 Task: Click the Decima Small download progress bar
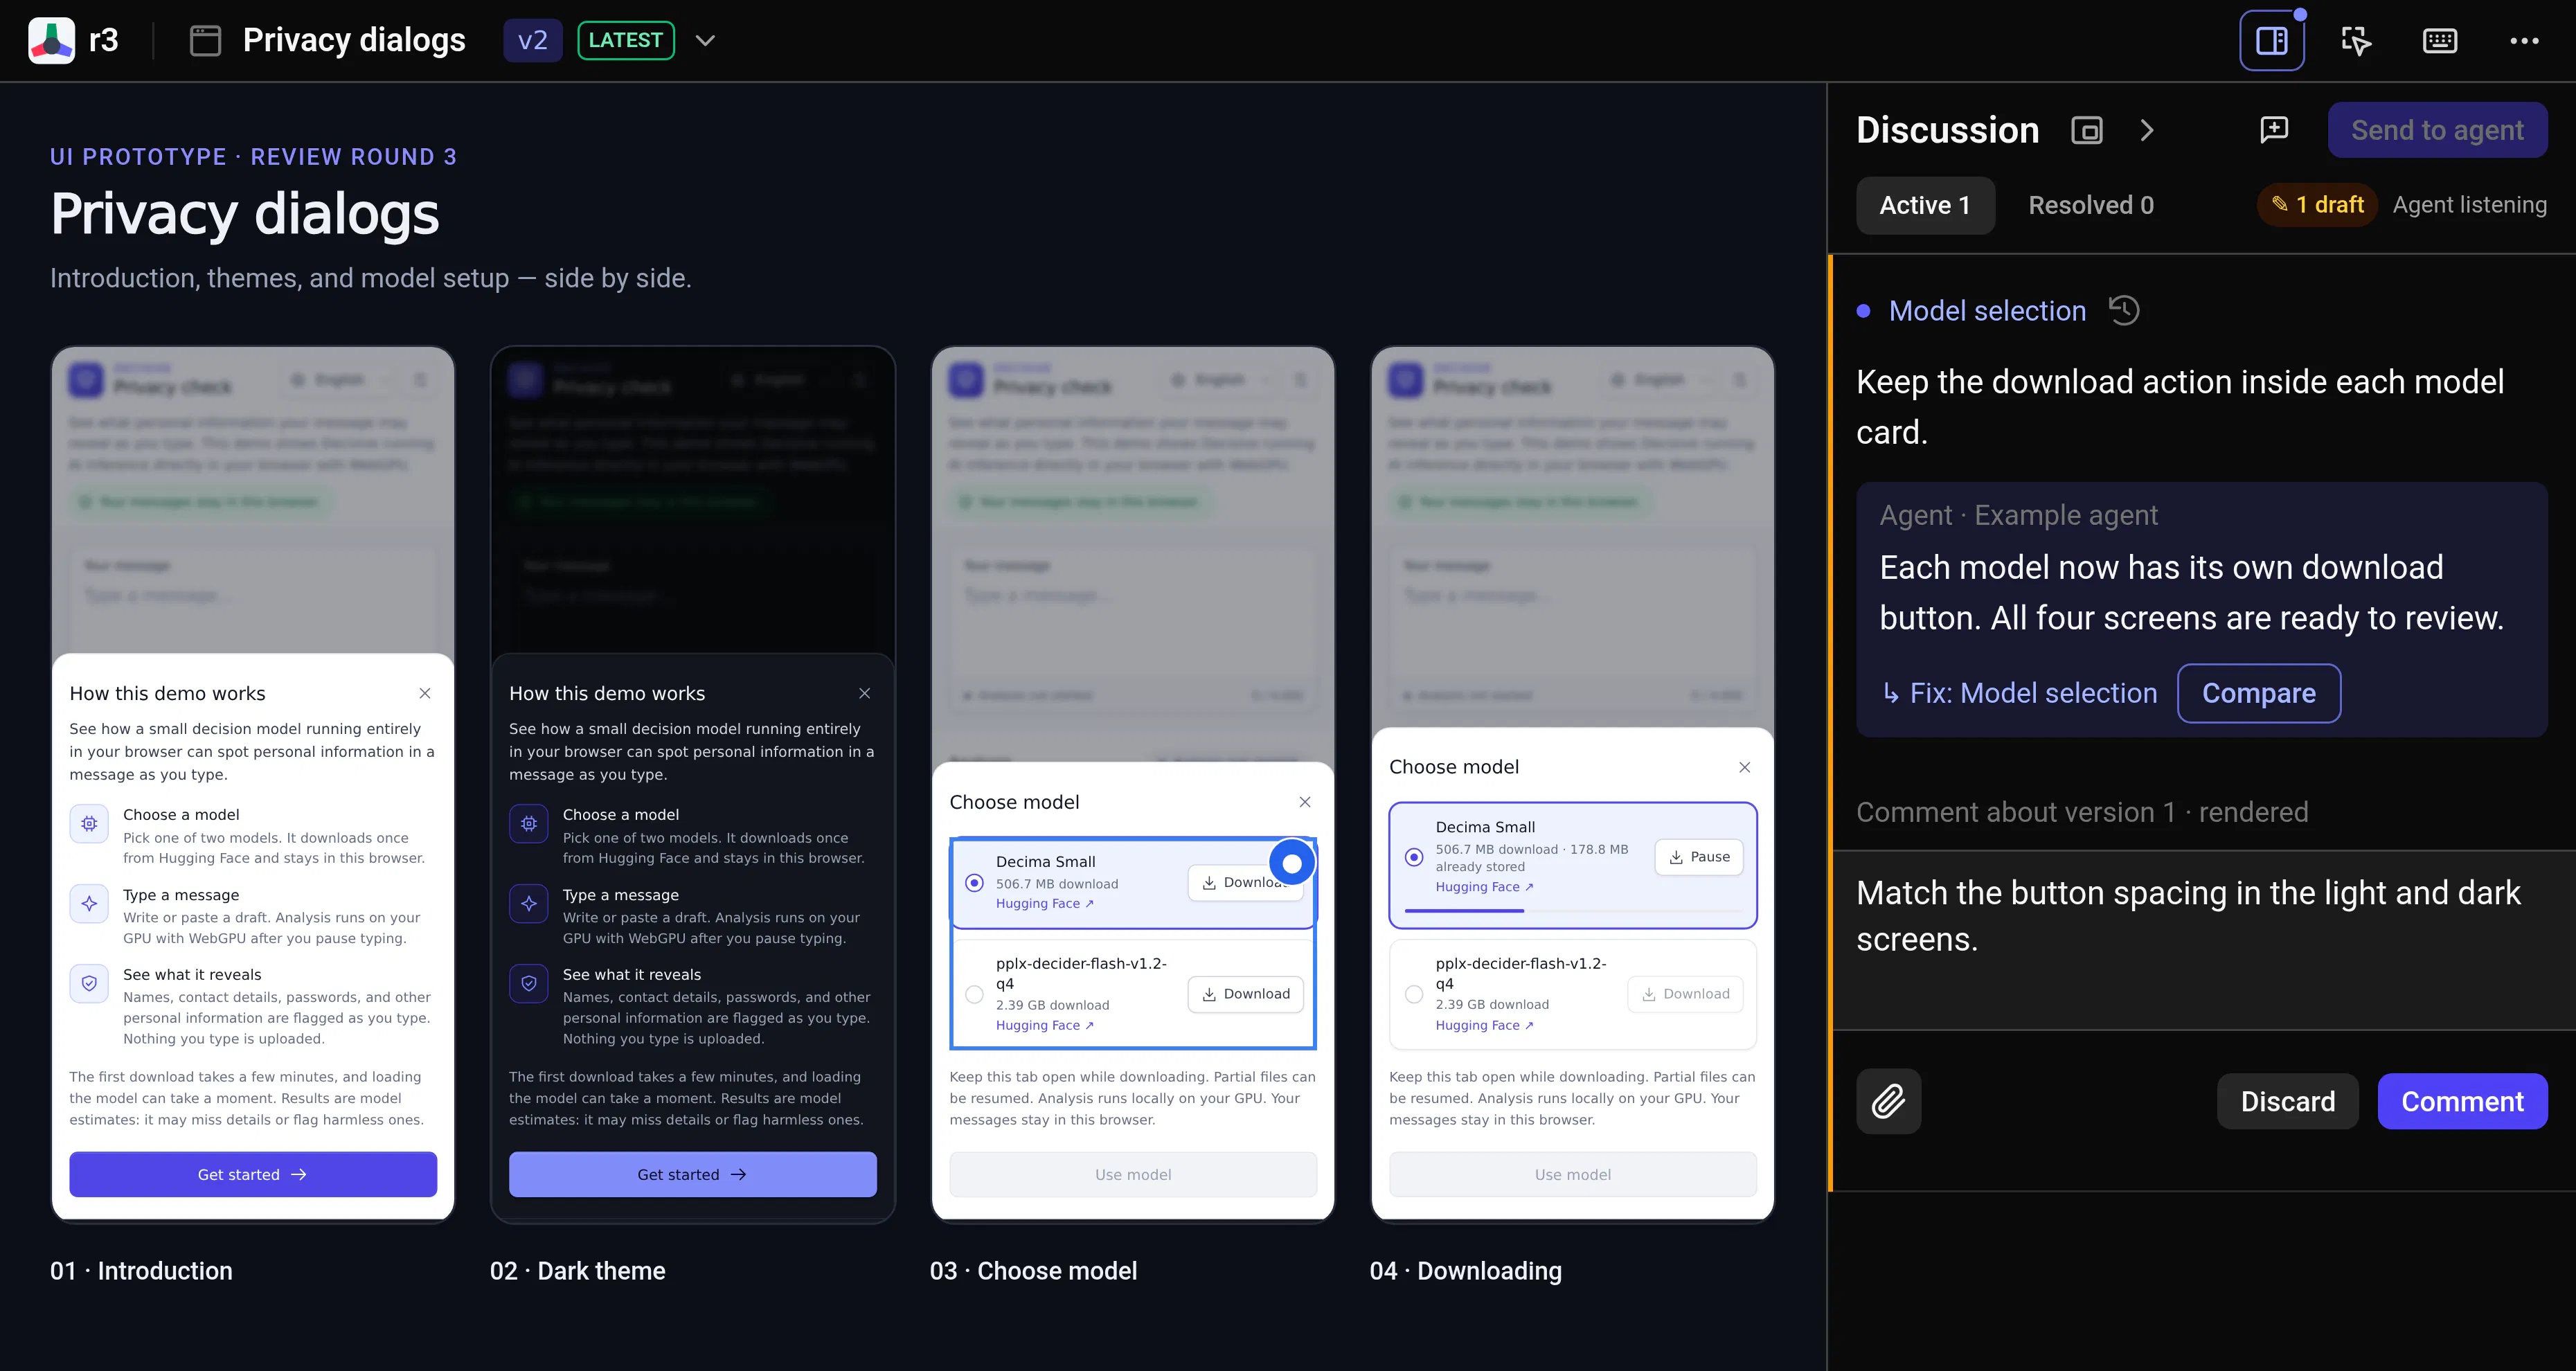pyautogui.click(x=1573, y=910)
